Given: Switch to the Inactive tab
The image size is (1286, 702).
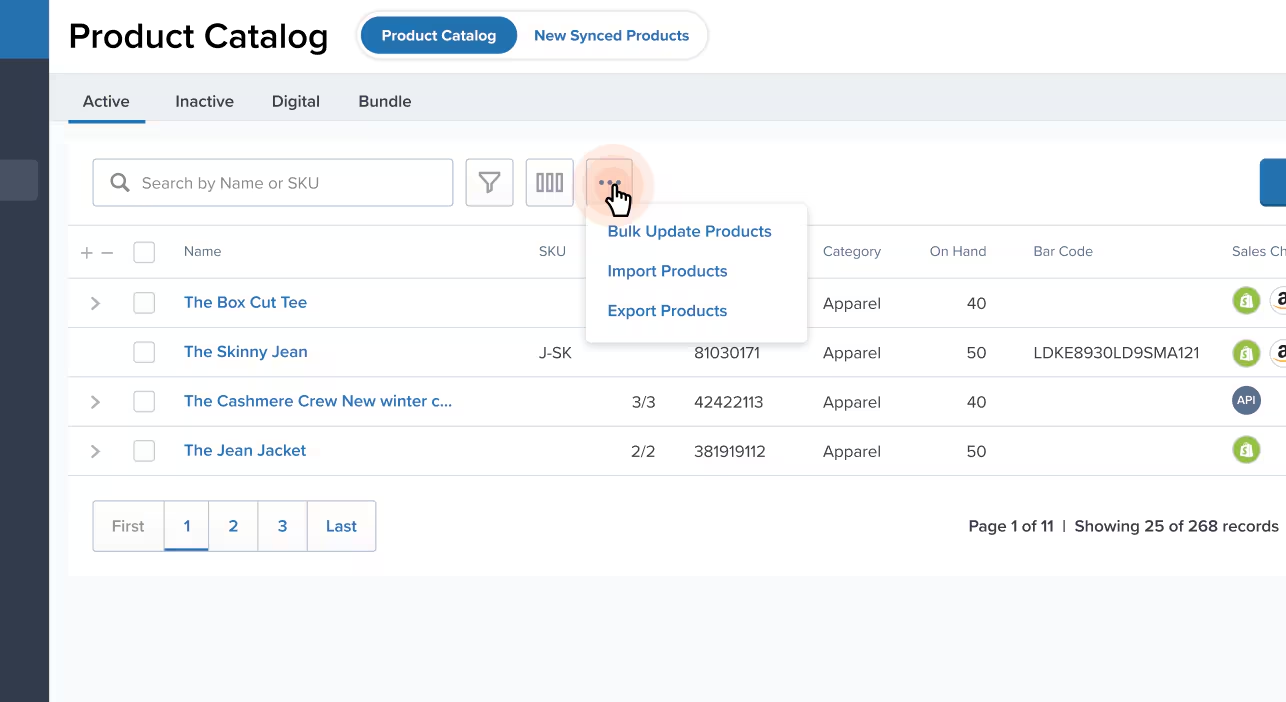Looking at the screenshot, I should point(204,101).
